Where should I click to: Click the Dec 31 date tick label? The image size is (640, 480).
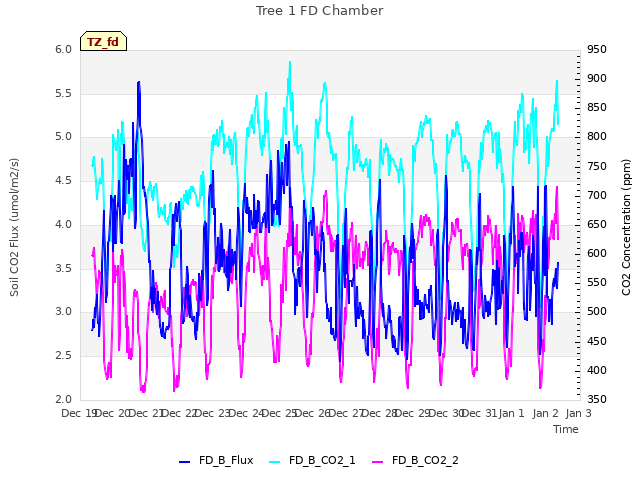tap(480, 413)
